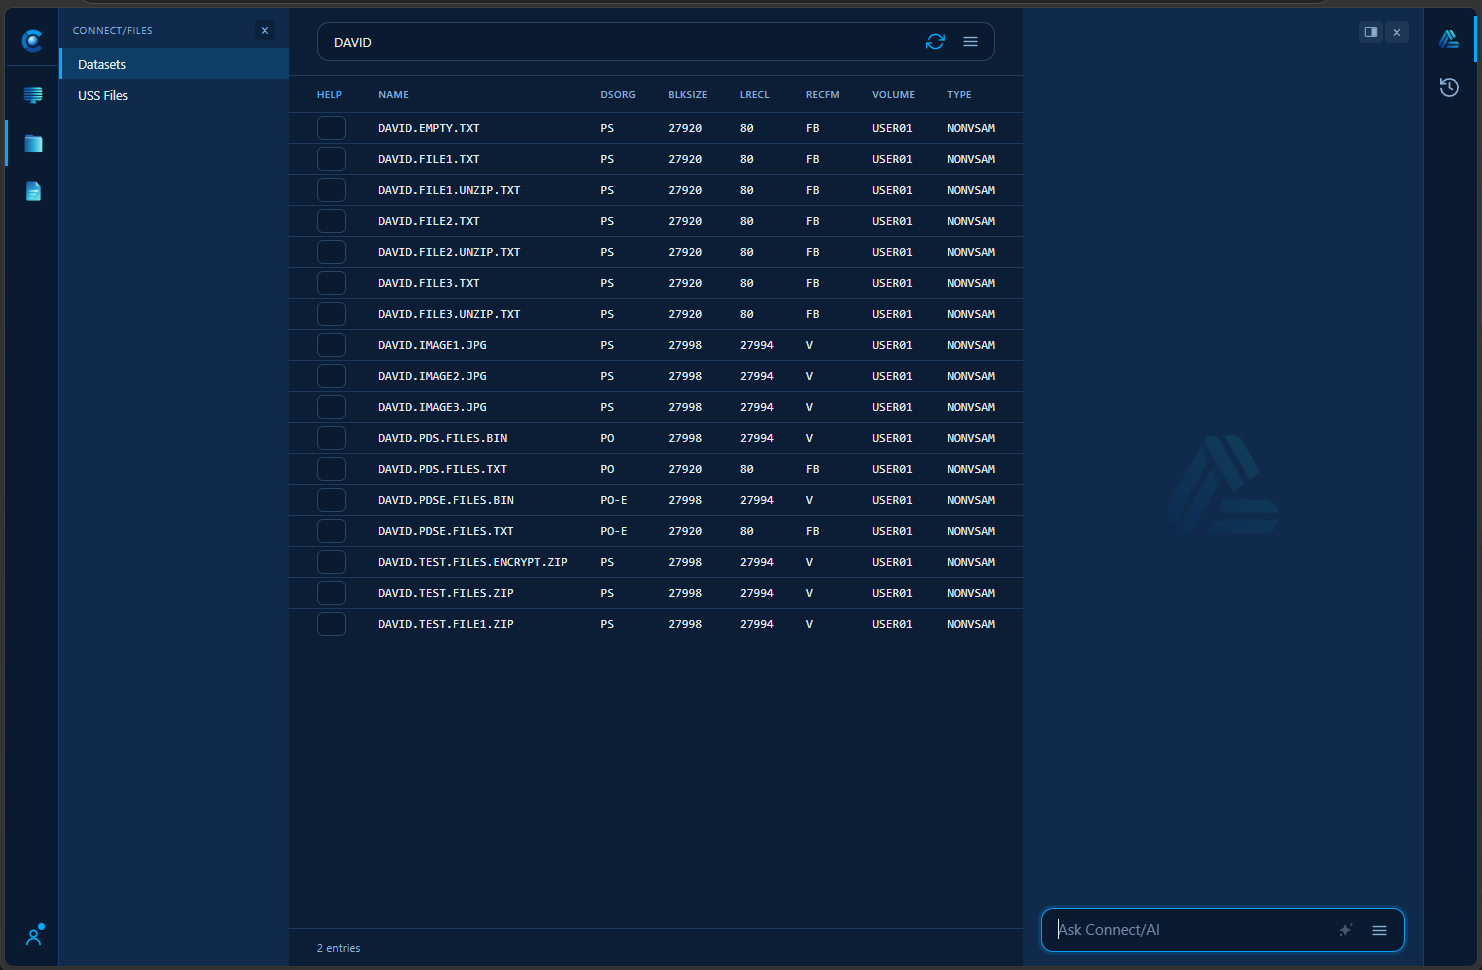
Task: Check the box next to DAVID.IMAGE1.JPG
Action: (x=331, y=345)
